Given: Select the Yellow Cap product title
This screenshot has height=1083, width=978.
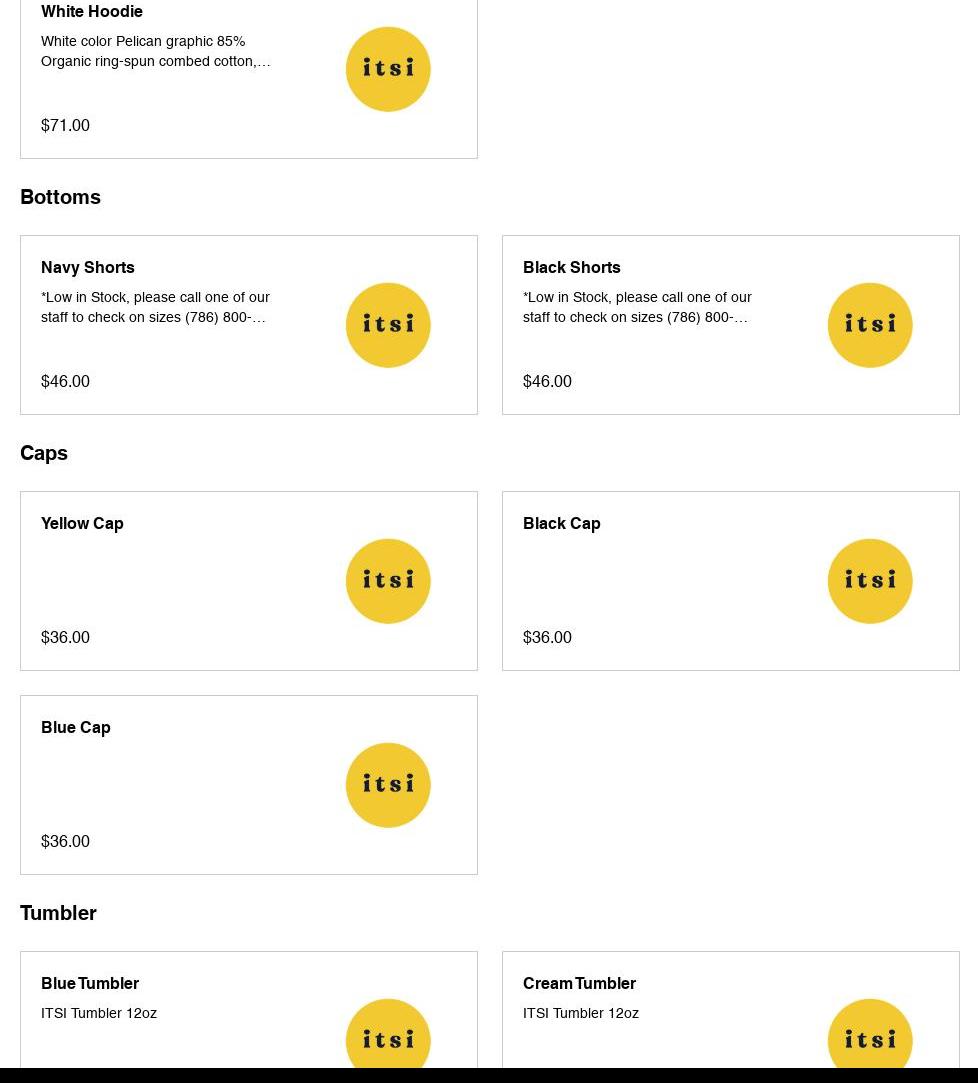Looking at the screenshot, I should [x=82, y=524].
